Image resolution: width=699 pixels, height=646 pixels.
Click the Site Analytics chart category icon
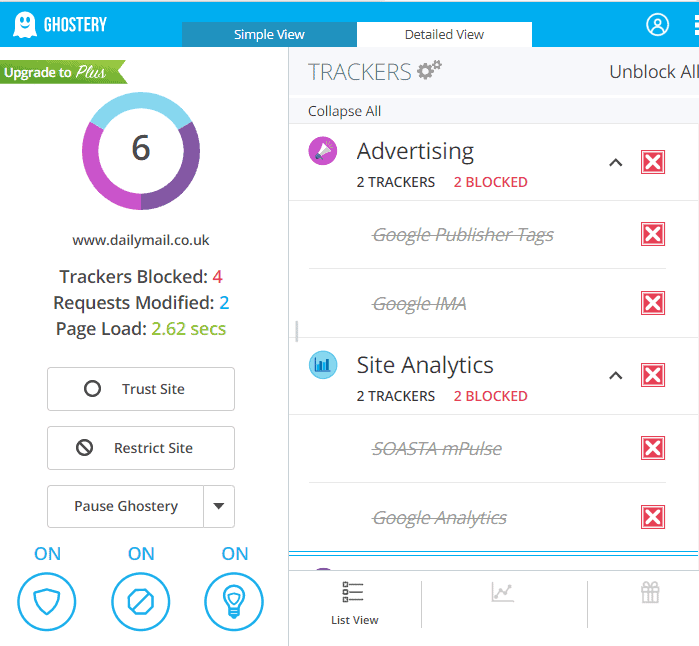(323, 365)
